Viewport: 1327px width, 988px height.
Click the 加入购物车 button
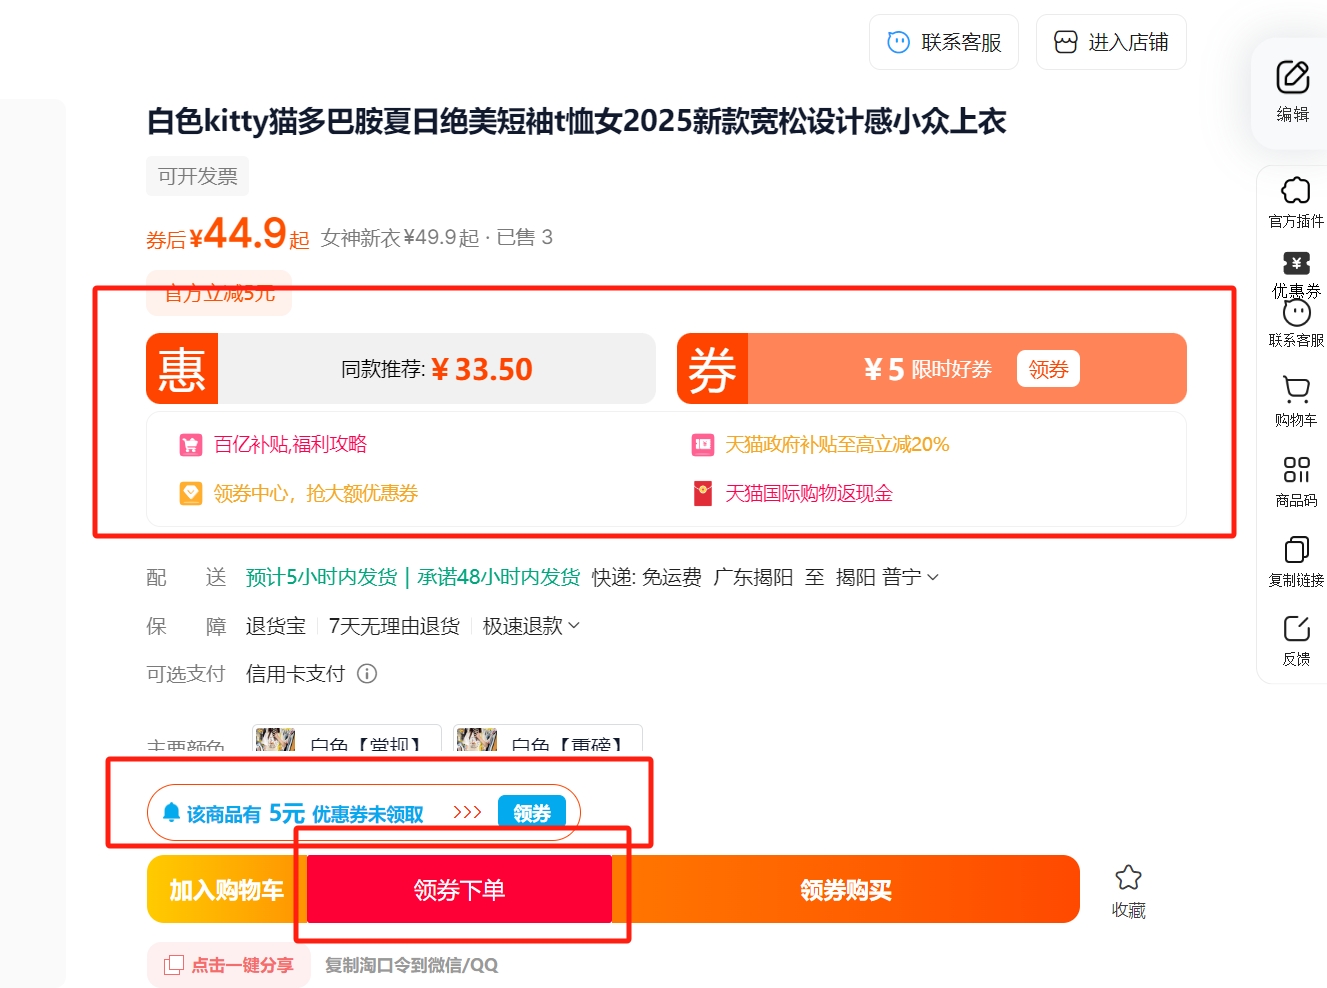(x=226, y=890)
